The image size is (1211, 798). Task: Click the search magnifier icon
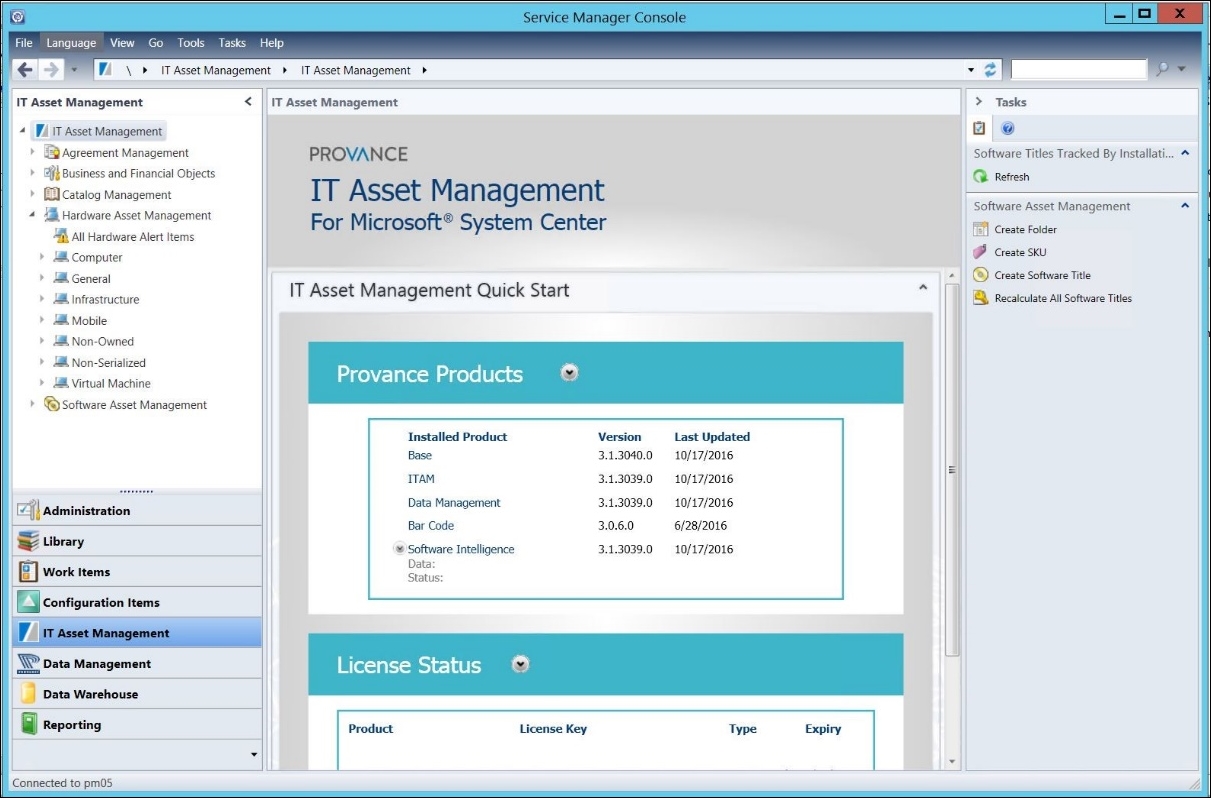(1163, 69)
